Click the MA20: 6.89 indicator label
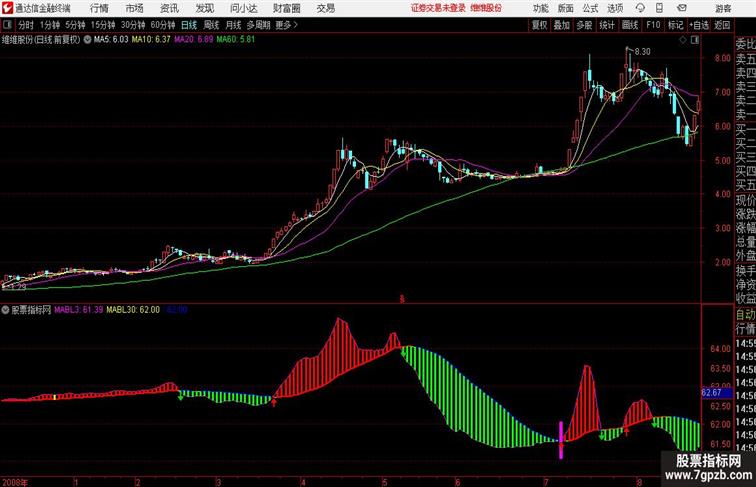Image resolution: width=756 pixels, height=487 pixels. 193,40
